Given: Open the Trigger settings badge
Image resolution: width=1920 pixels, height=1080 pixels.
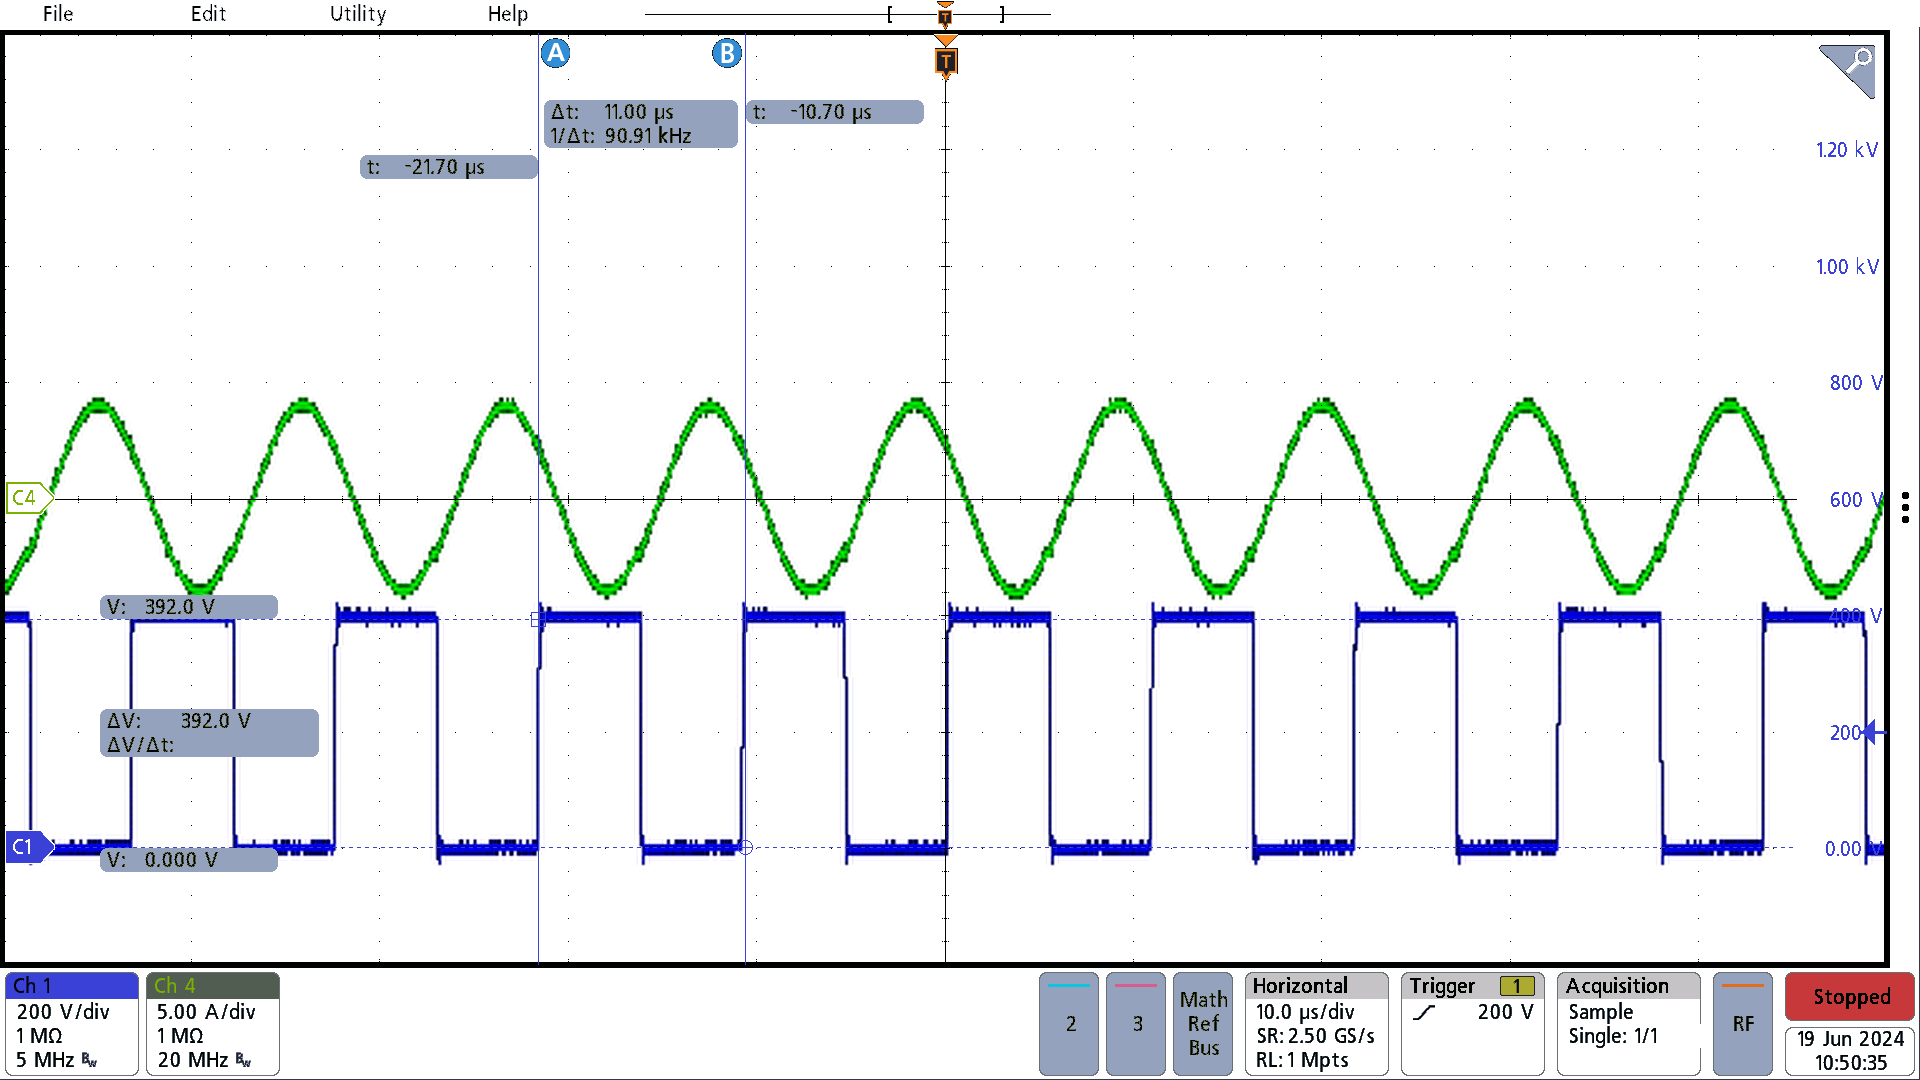Looking at the screenshot, I should pyautogui.click(x=1472, y=1023).
